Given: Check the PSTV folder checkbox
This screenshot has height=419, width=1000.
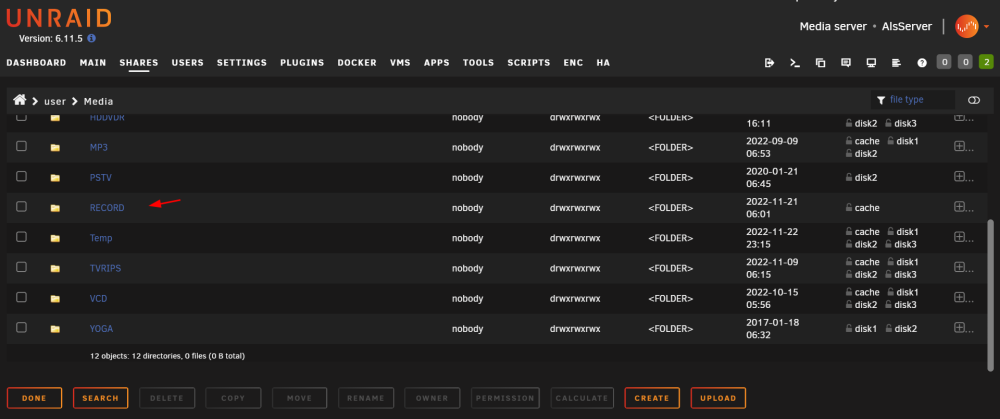Looking at the screenshot, I should click(21, 176).
